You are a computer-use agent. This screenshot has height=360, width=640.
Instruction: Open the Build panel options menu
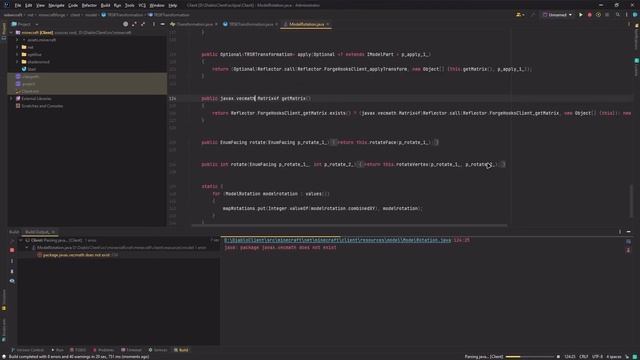(620, 232)
